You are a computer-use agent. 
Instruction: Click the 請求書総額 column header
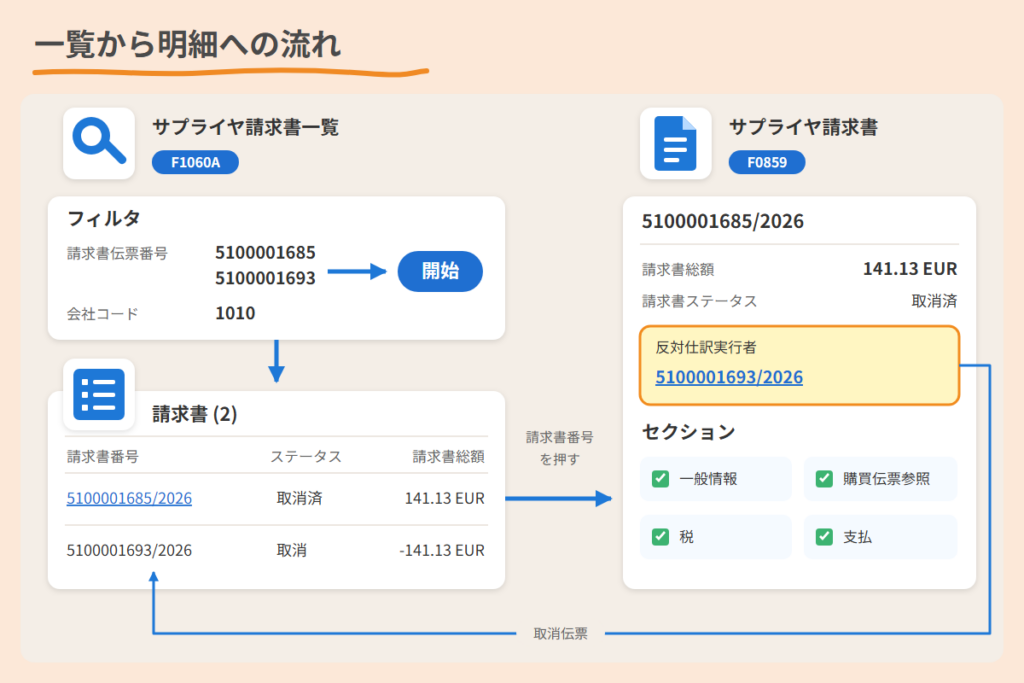[449, 456]
